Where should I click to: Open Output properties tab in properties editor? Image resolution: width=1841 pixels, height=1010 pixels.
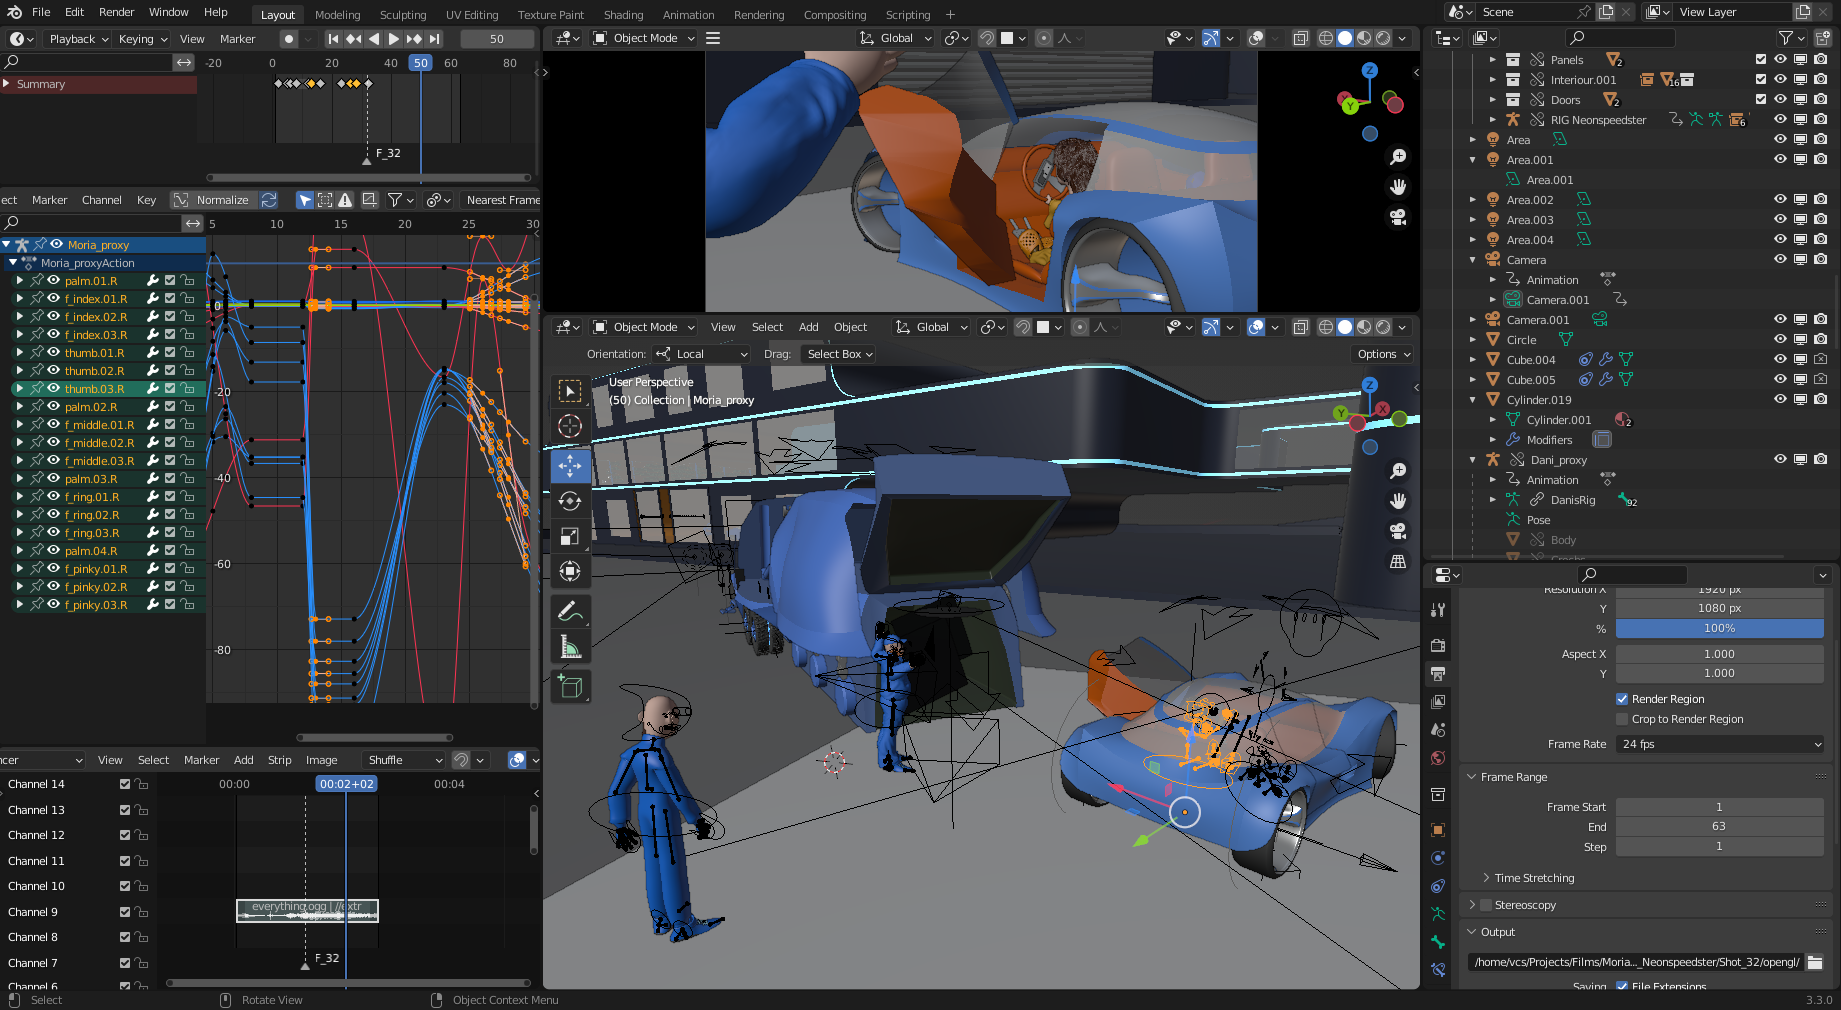pos(1438,673)
